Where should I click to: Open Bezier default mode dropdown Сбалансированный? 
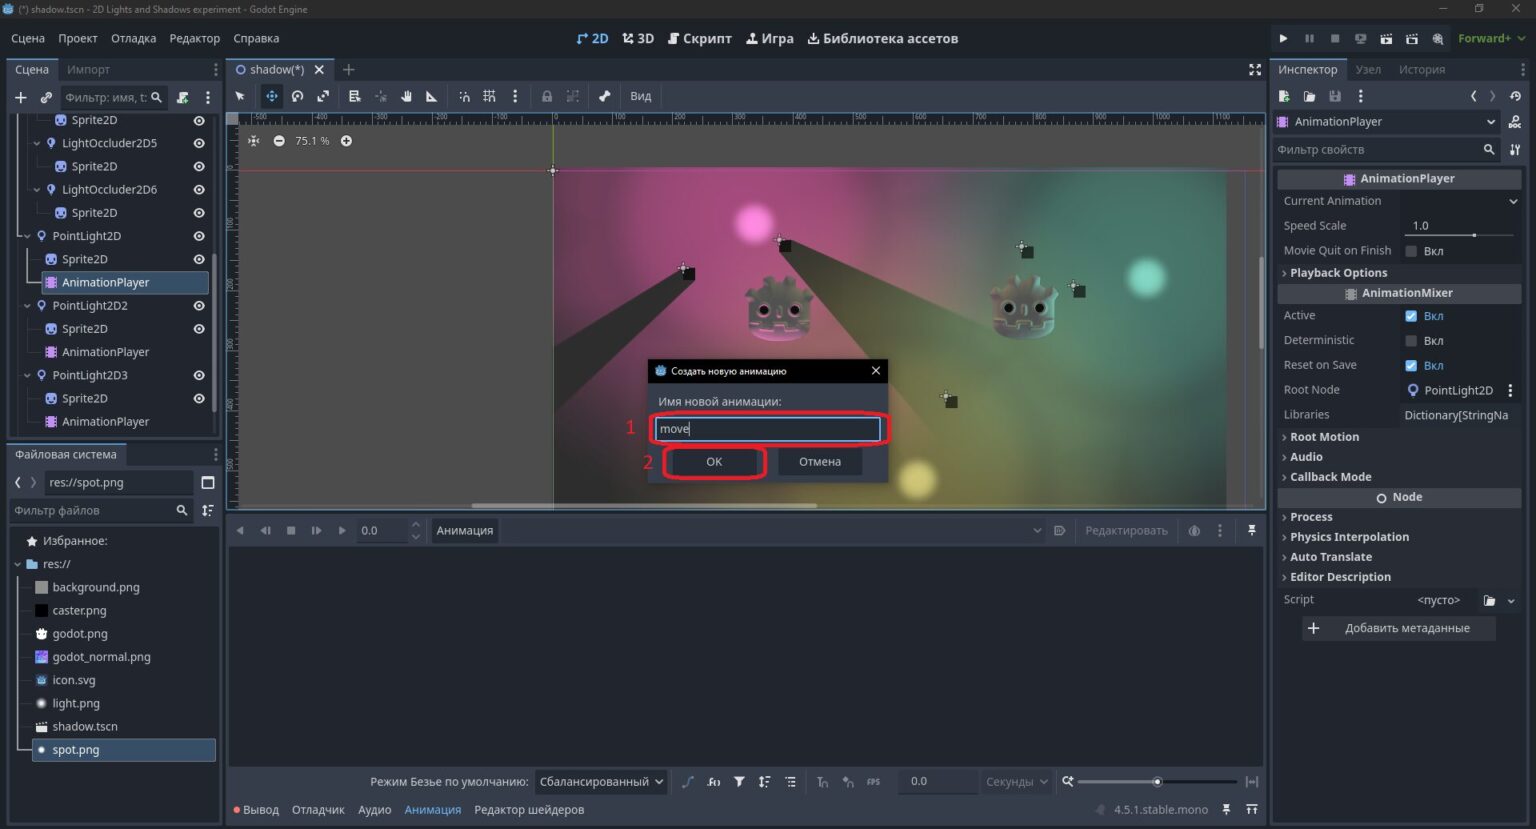[601, 782]
